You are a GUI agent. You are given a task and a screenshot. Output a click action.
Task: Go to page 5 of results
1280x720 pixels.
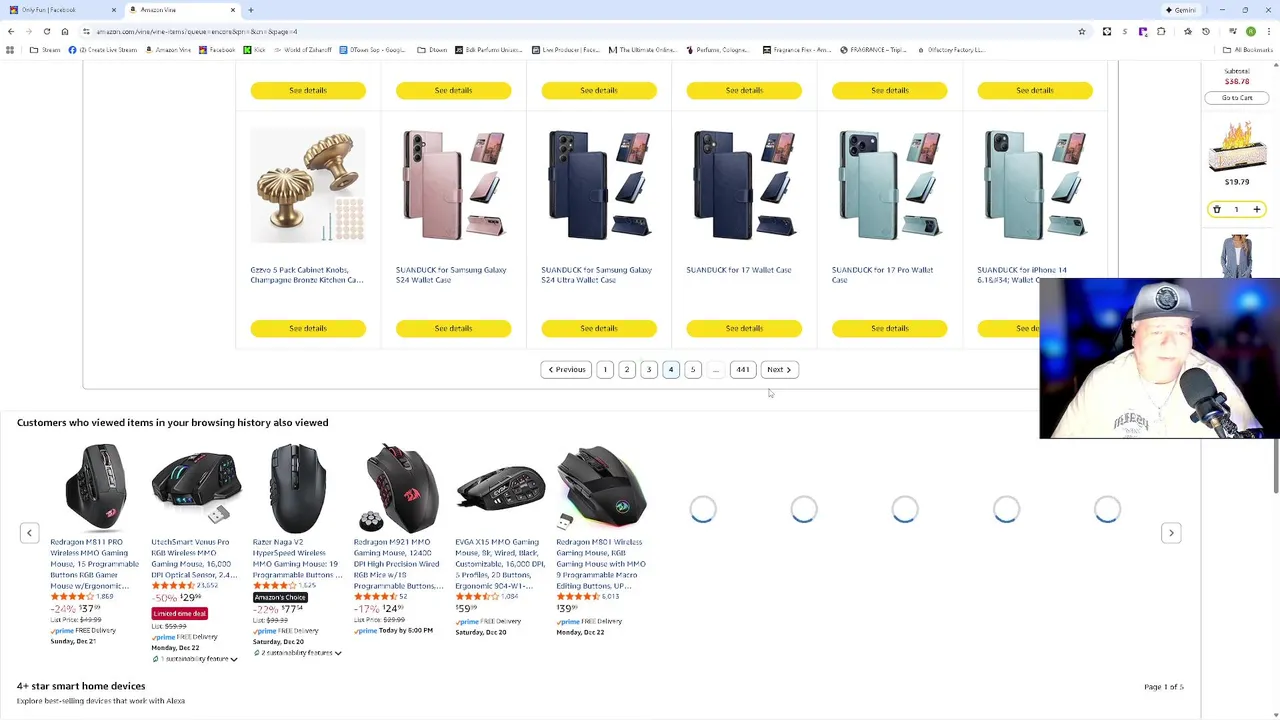coord(692,370)
